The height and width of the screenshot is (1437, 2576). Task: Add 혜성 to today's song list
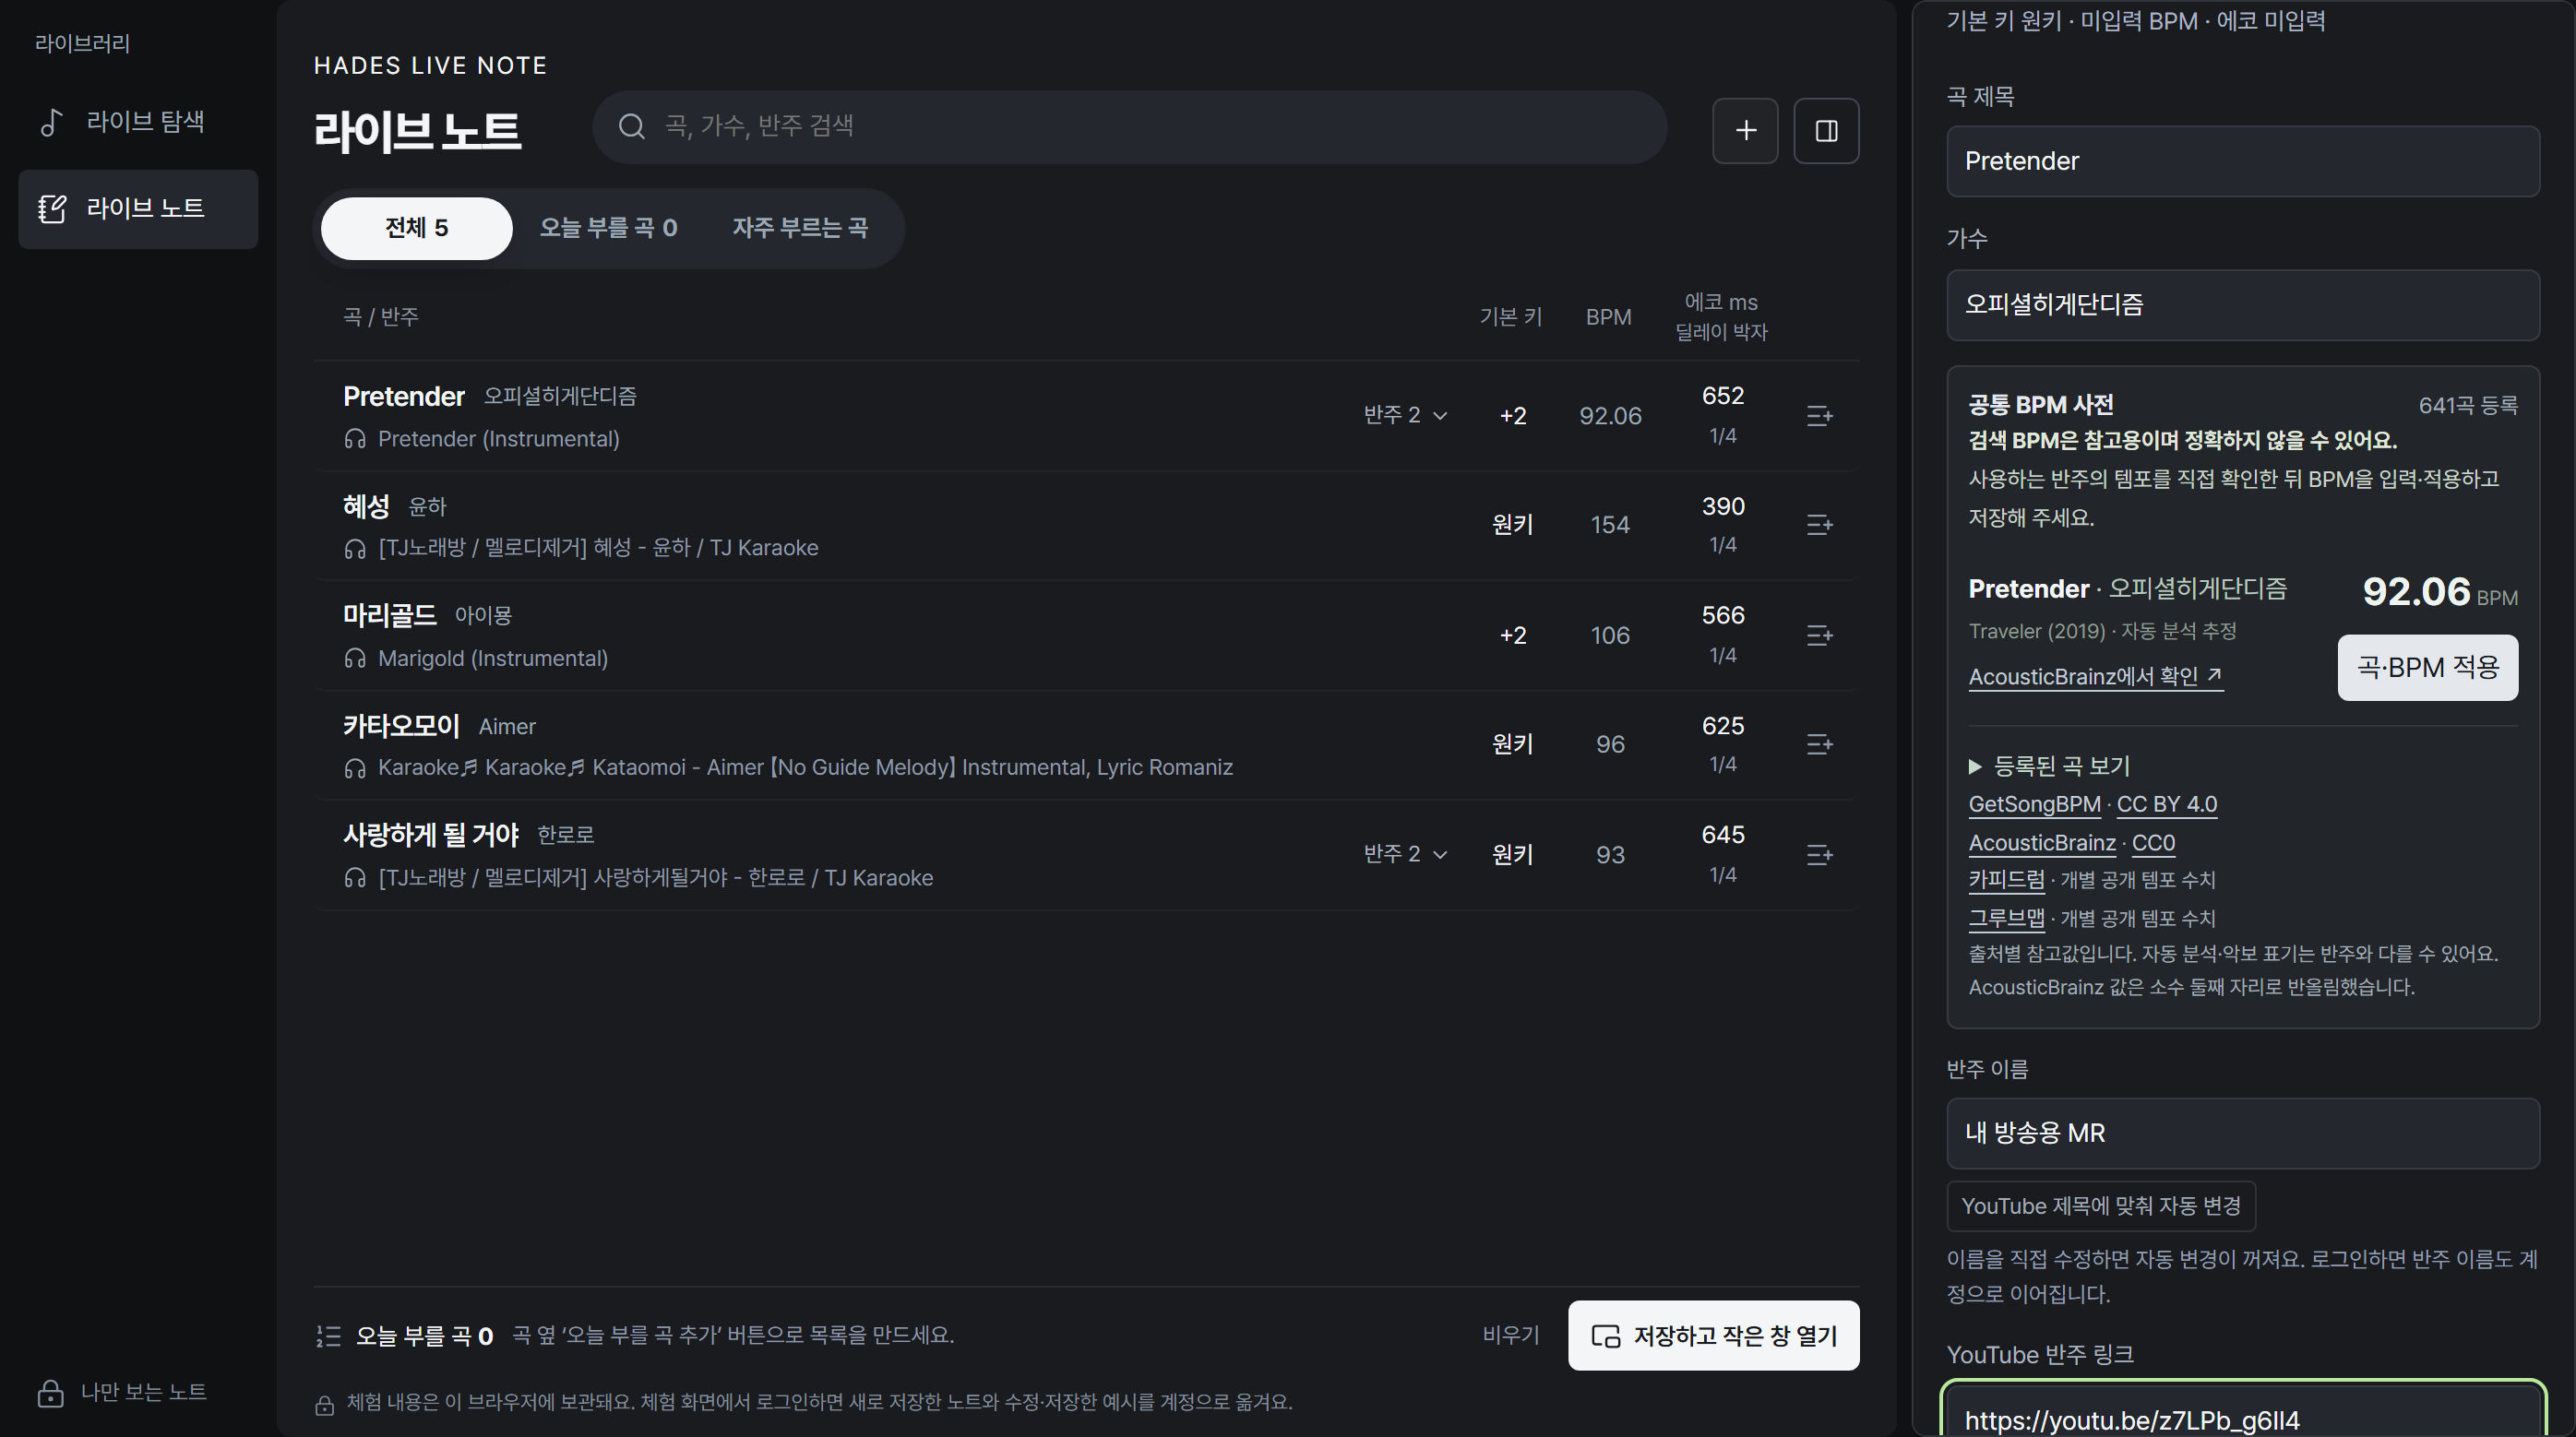[1819, 524]
